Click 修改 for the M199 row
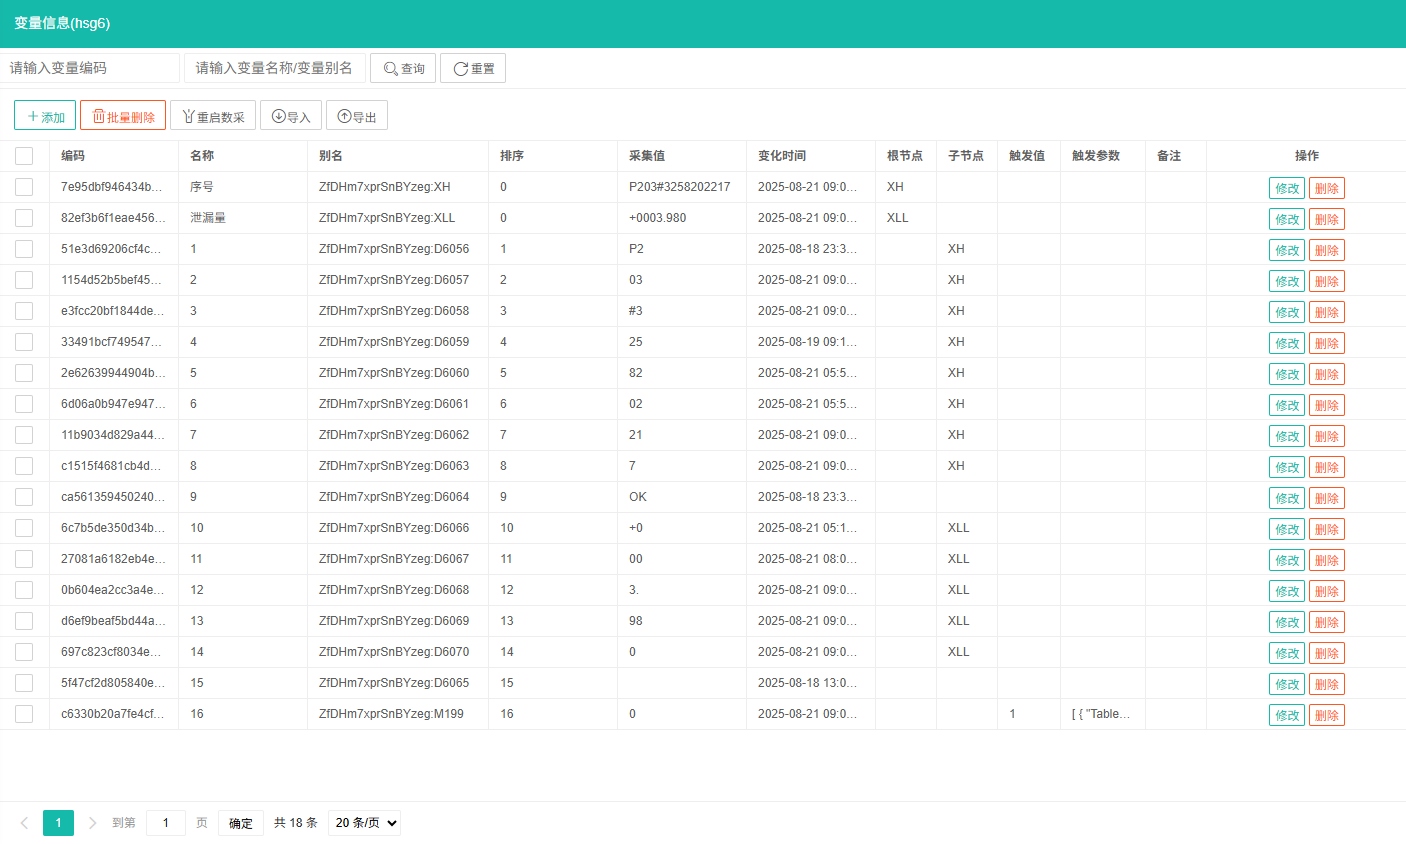 (x=1287, y=715)
